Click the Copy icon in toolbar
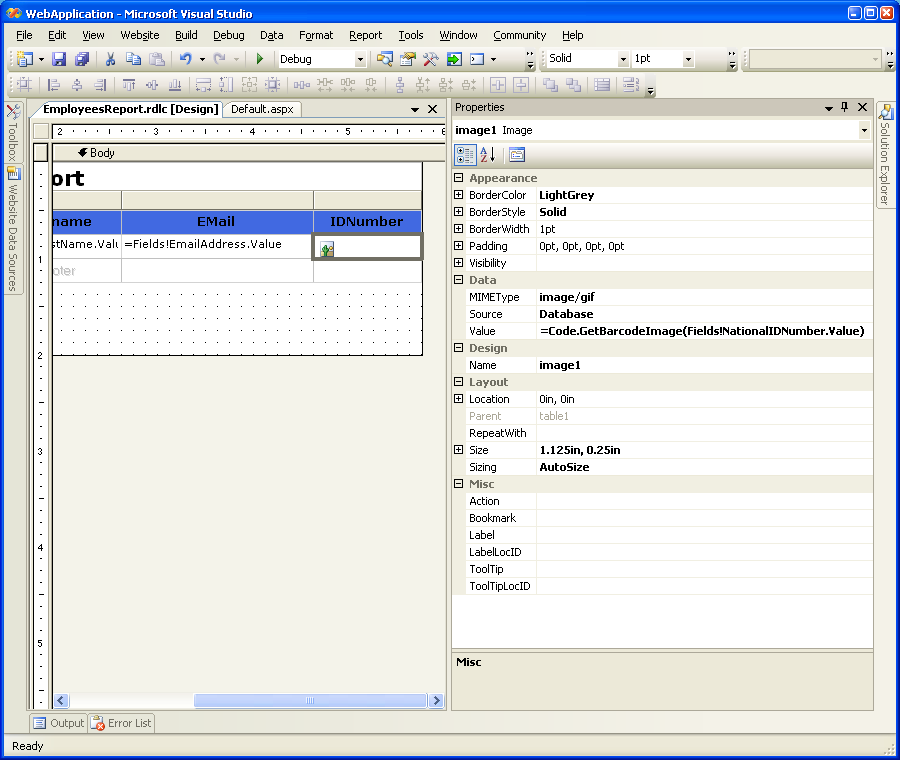This screenshot has height=760, width=900. [x=133, y=59]
